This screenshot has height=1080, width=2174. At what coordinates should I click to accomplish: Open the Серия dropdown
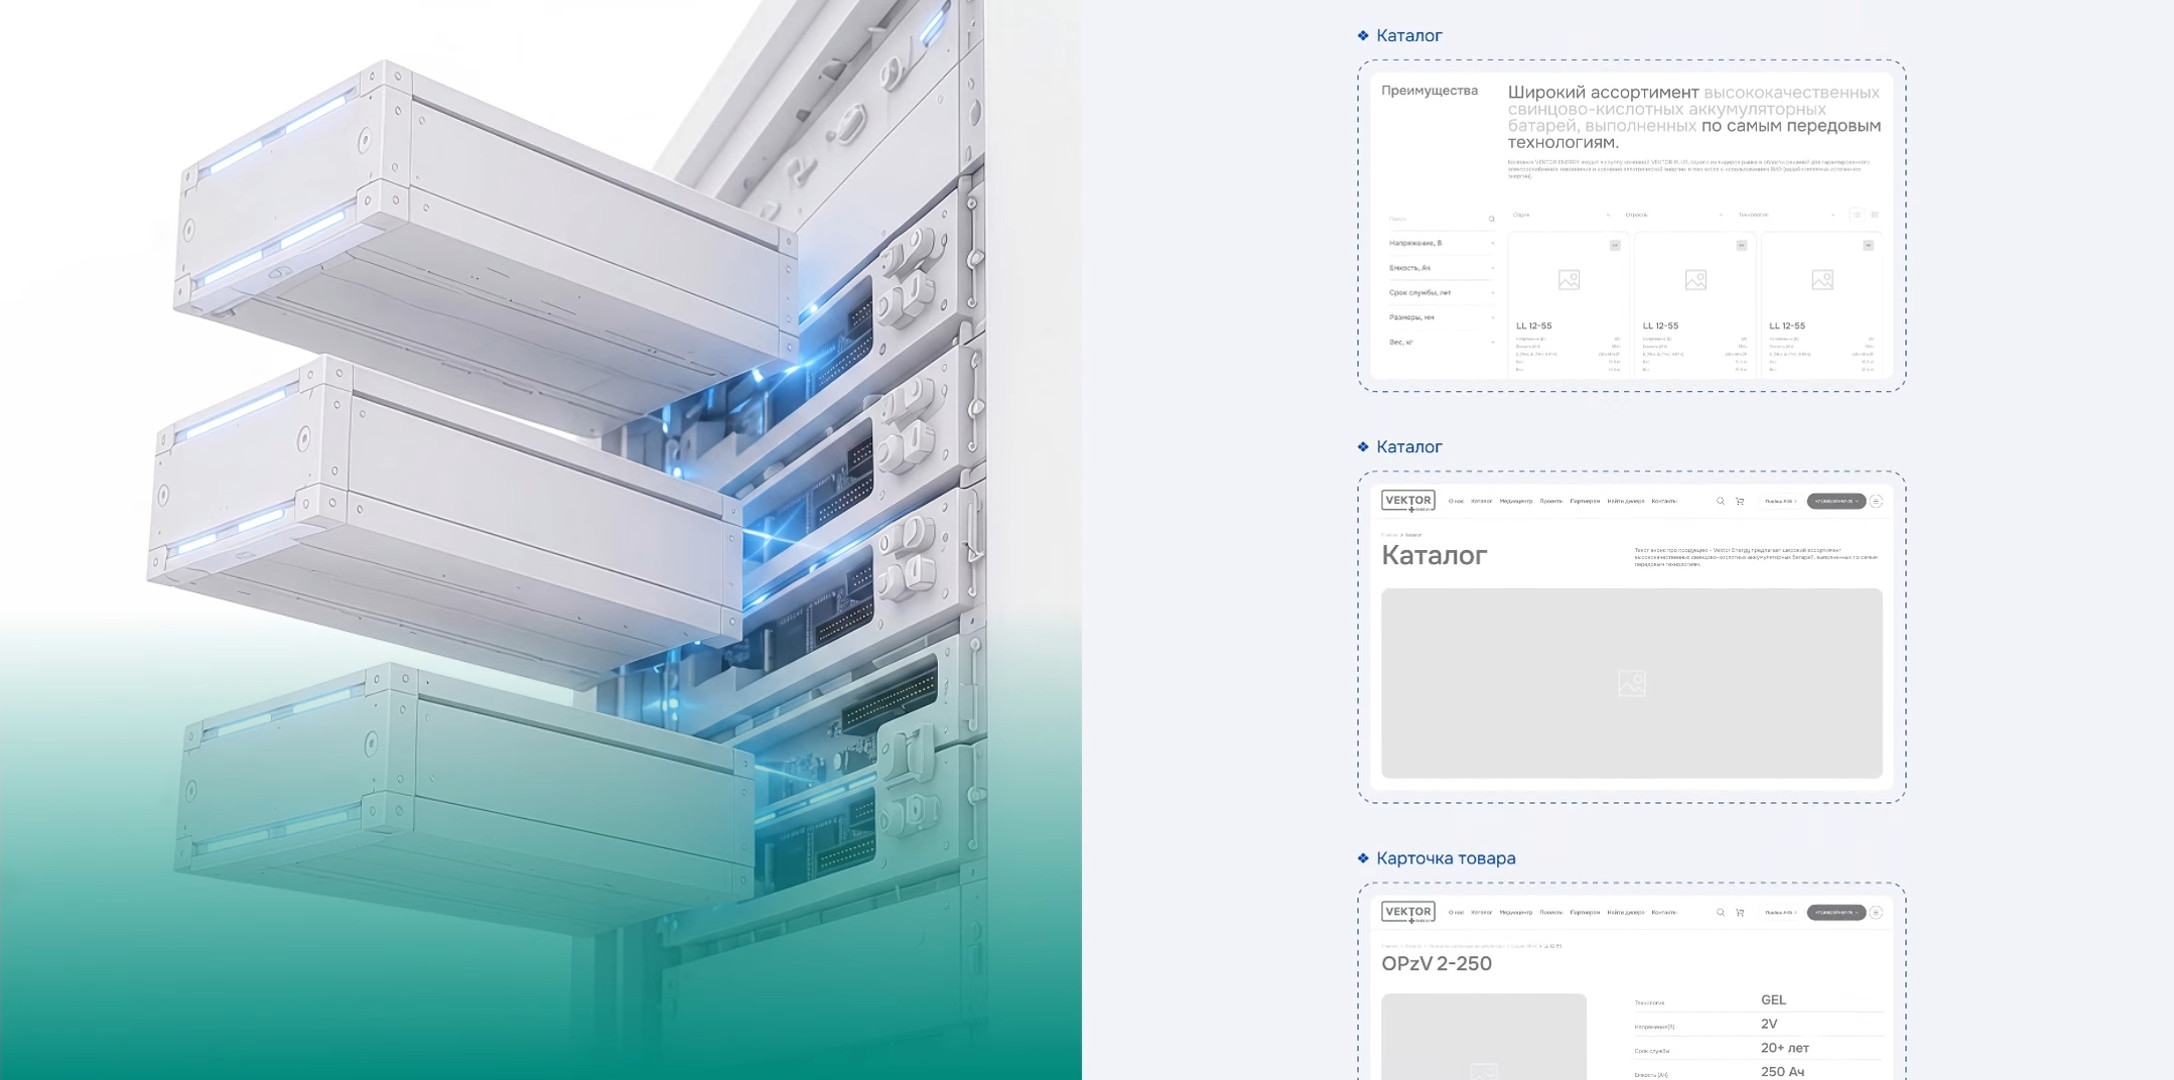1561,215
